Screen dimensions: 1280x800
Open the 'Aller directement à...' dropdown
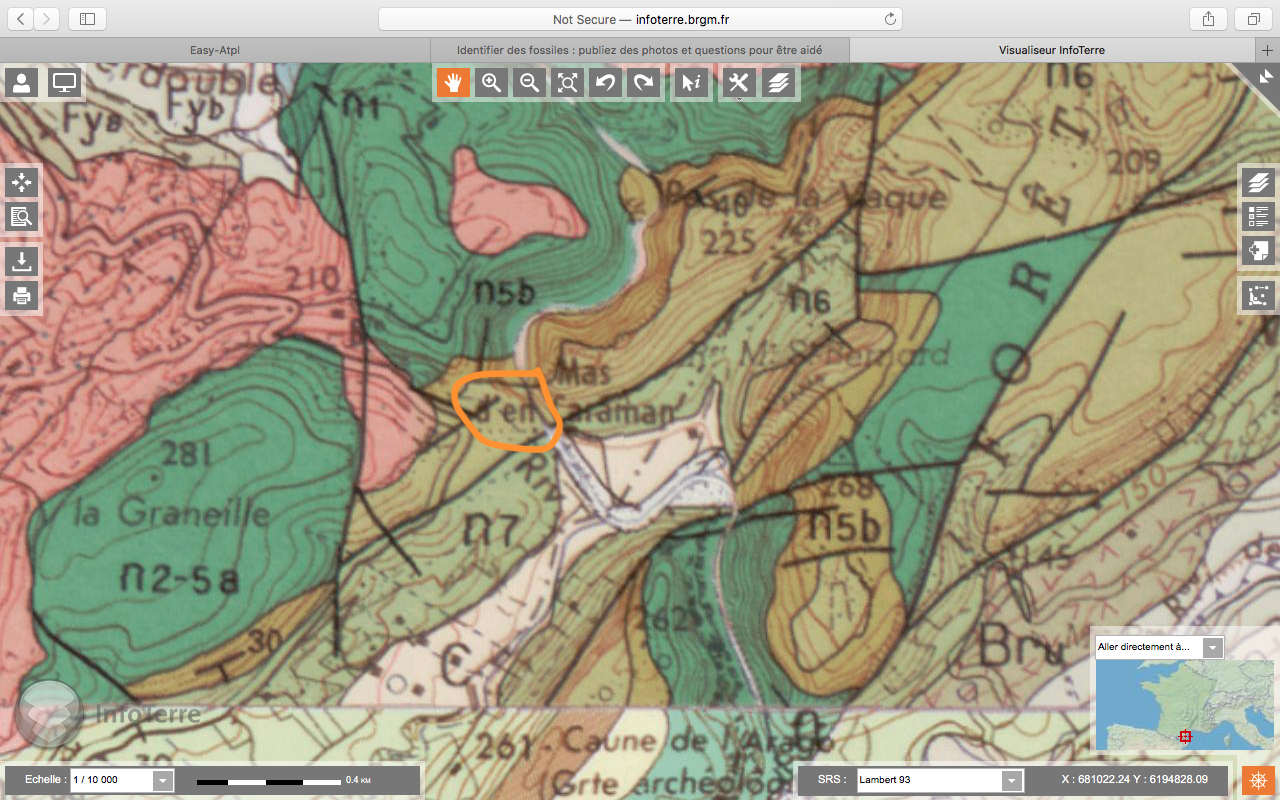1212,647
